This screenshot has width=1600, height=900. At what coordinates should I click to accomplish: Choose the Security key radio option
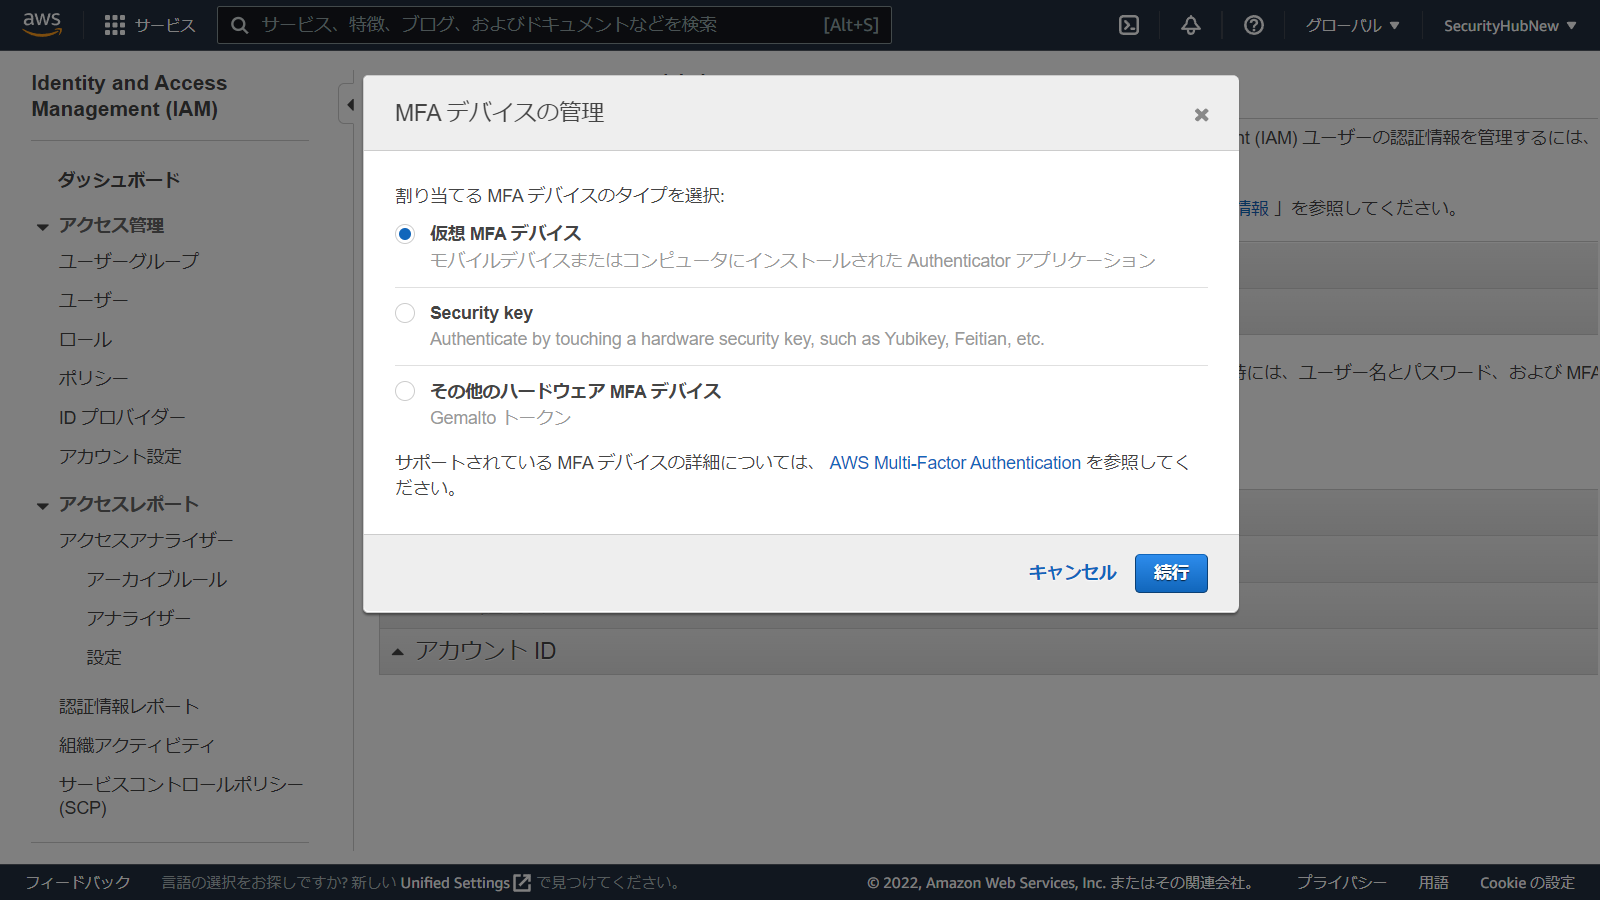point(405,313)
